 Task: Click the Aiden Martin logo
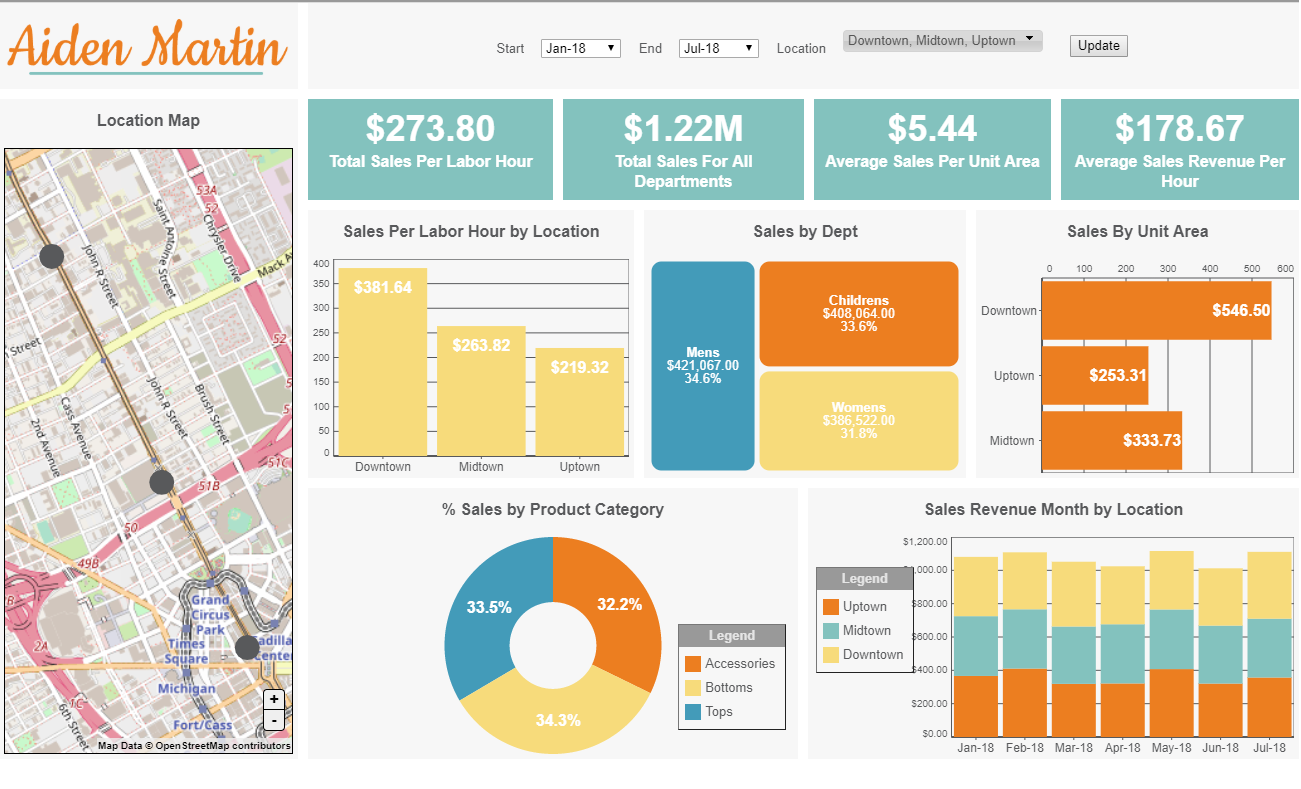(148, 46)
